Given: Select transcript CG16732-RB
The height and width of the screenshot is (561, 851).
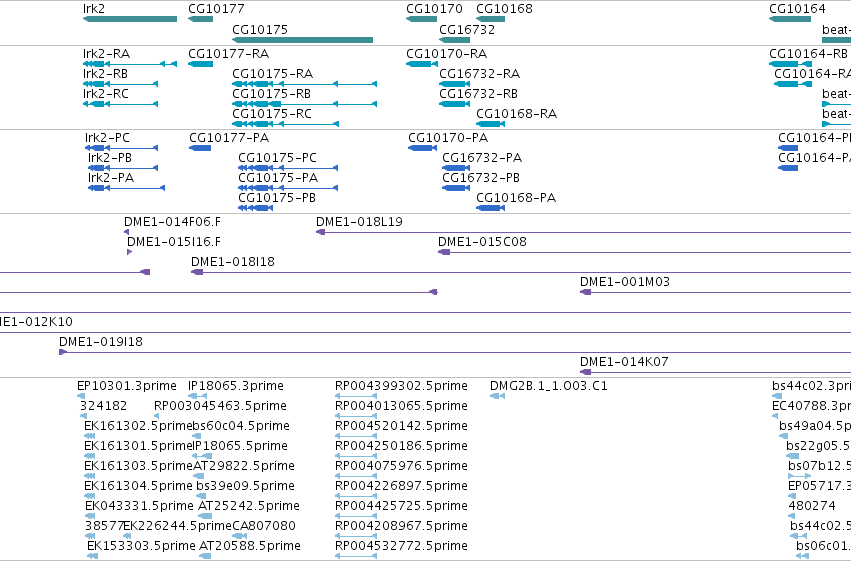Looking at the screenshot, I should pyautogui.click(x=455, y=104).
